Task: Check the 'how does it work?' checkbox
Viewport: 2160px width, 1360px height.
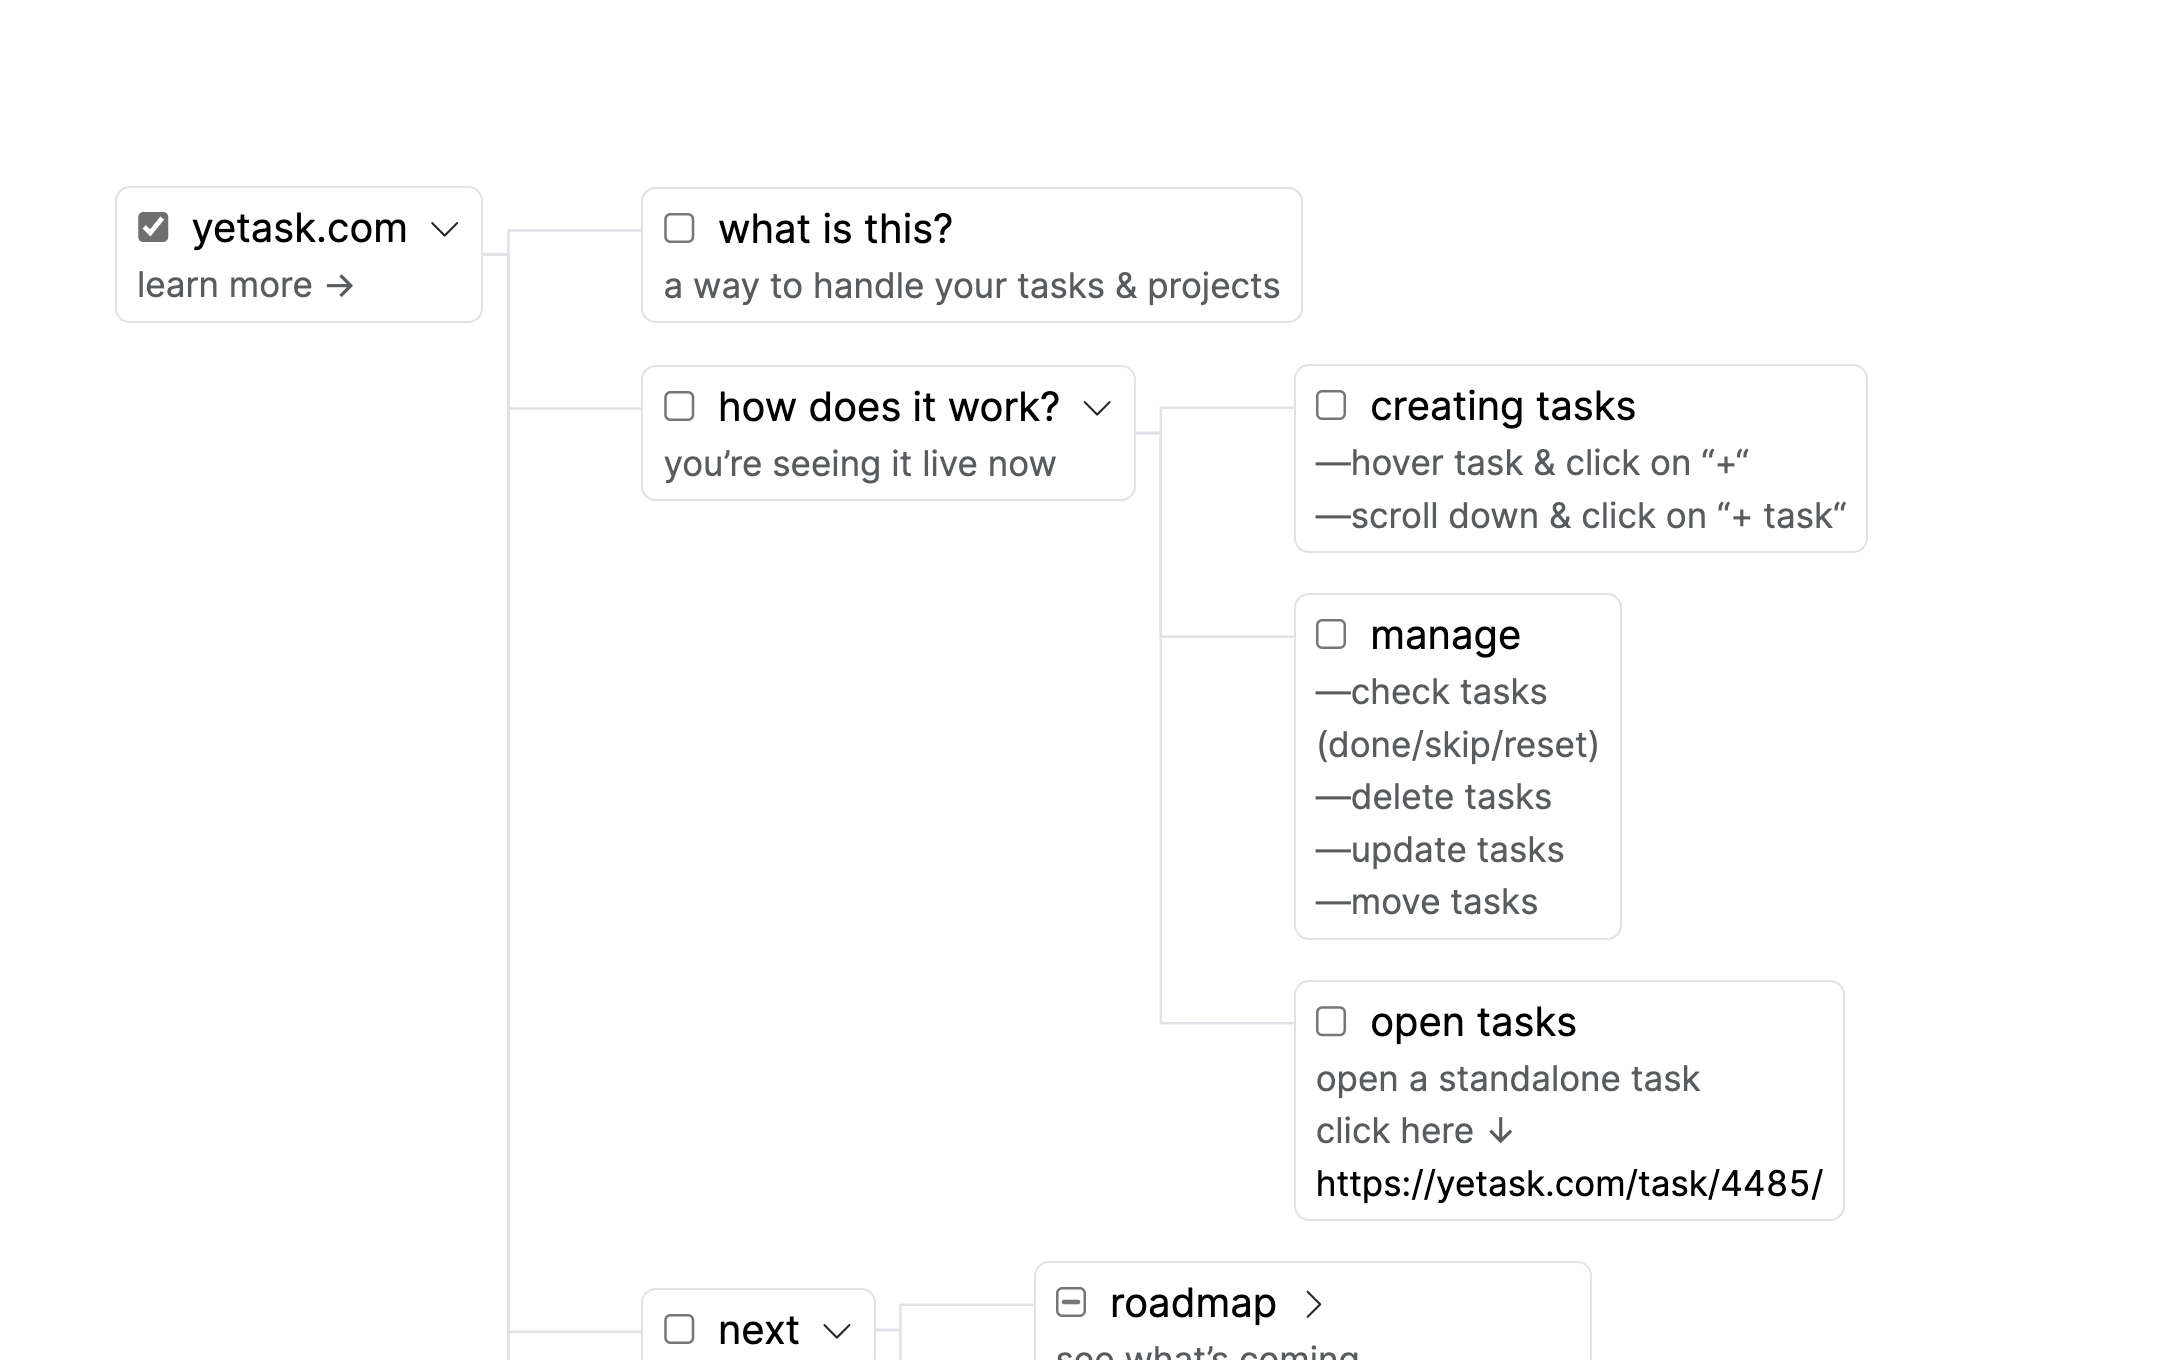Action: coord(679,406)
